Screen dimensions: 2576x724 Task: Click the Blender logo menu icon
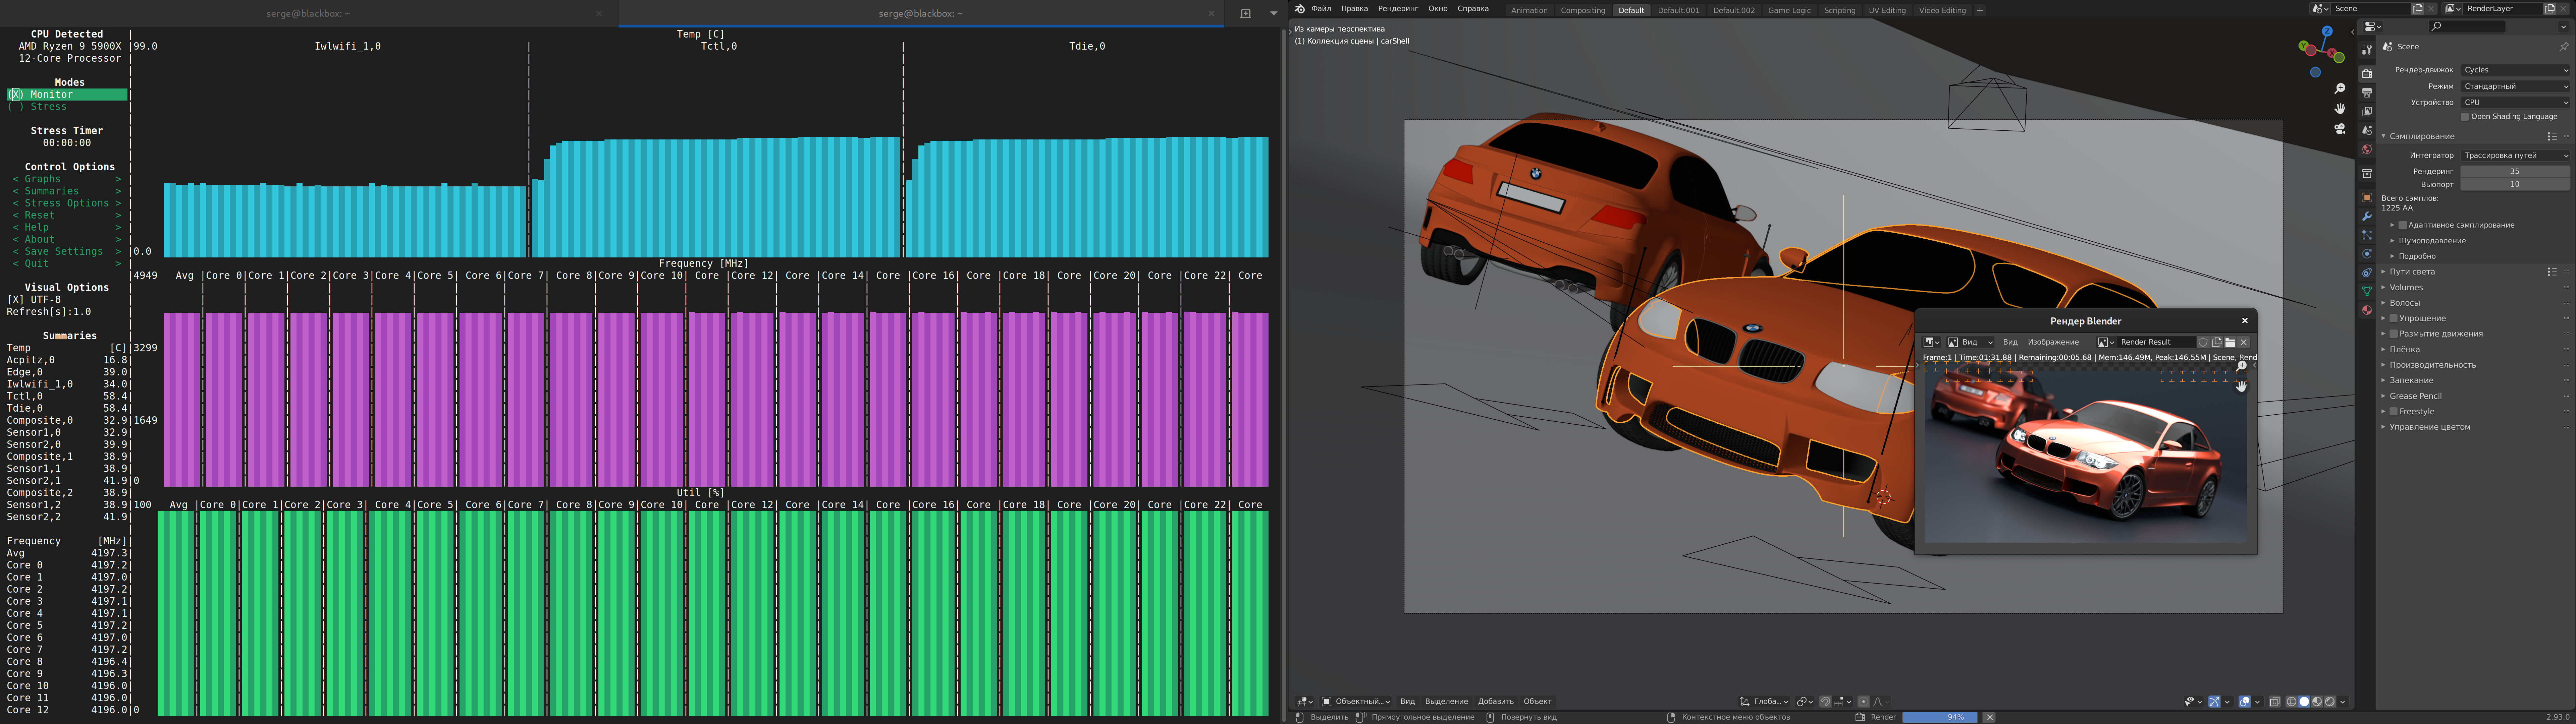(x=1300, y=9)
